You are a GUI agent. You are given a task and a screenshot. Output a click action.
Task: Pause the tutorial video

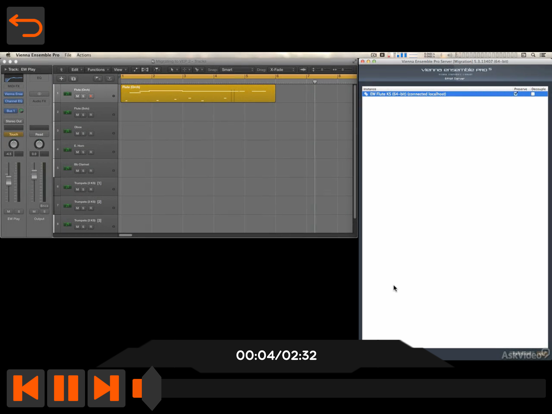[66, 388]
